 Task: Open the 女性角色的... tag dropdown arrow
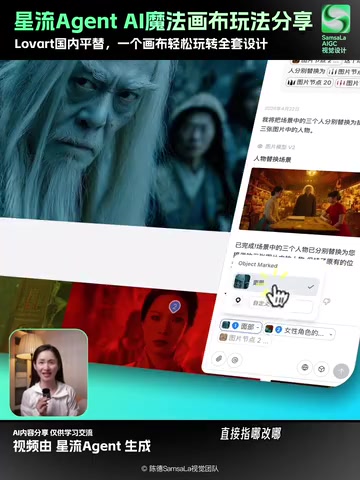[331, 334]
